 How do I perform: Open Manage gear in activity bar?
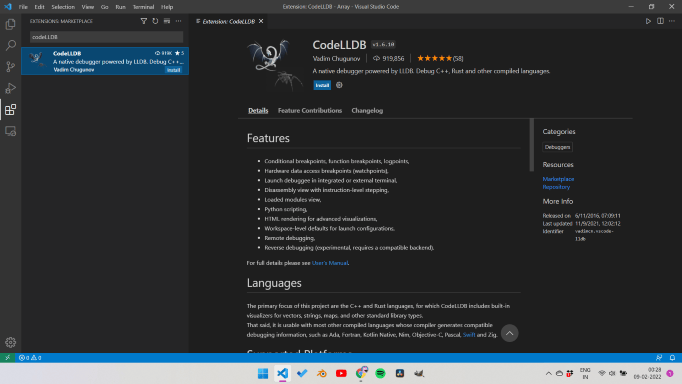click(10, 342)
